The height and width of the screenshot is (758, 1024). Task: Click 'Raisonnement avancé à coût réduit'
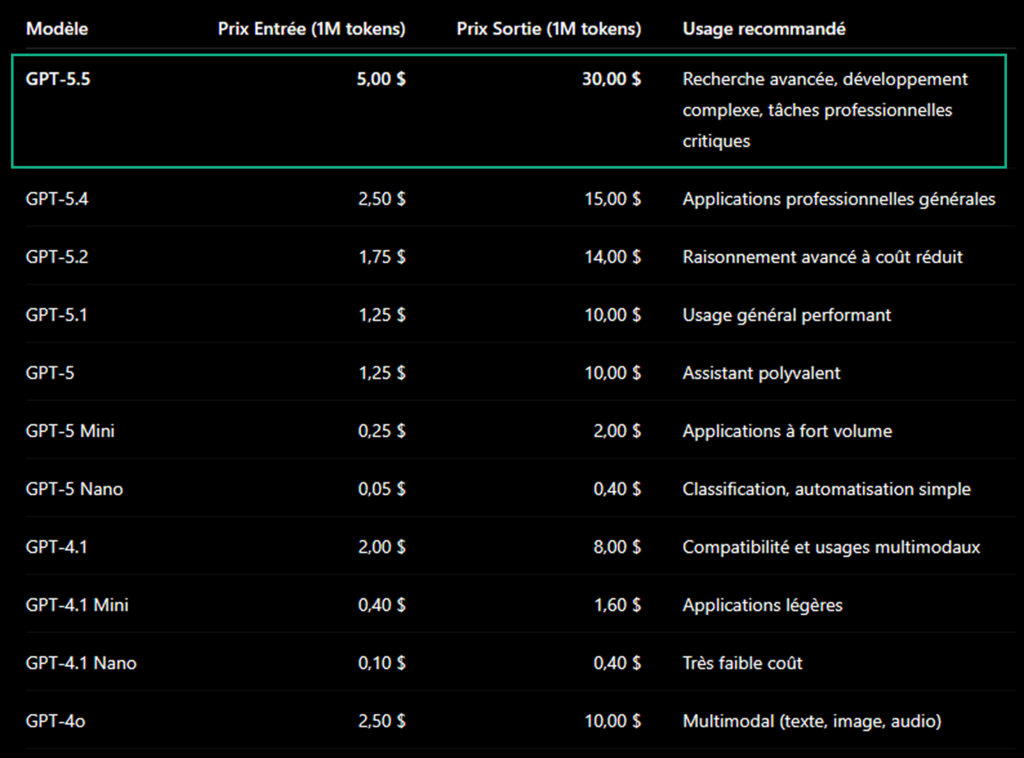823,257
